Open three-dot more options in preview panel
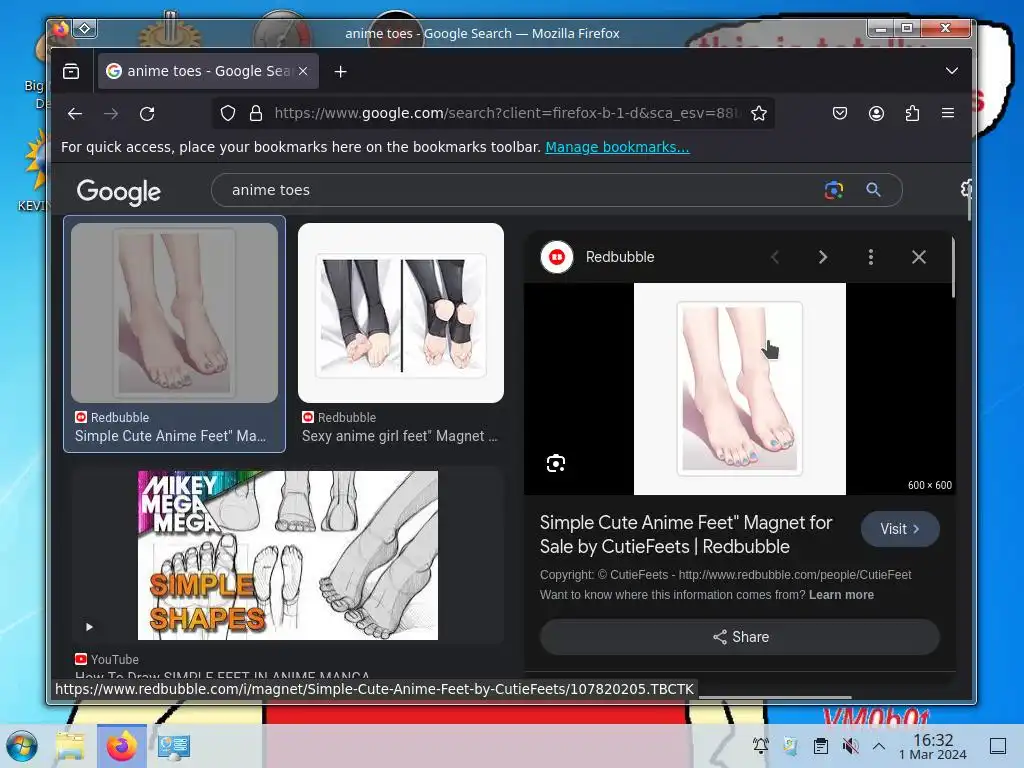 pos(871,257)
